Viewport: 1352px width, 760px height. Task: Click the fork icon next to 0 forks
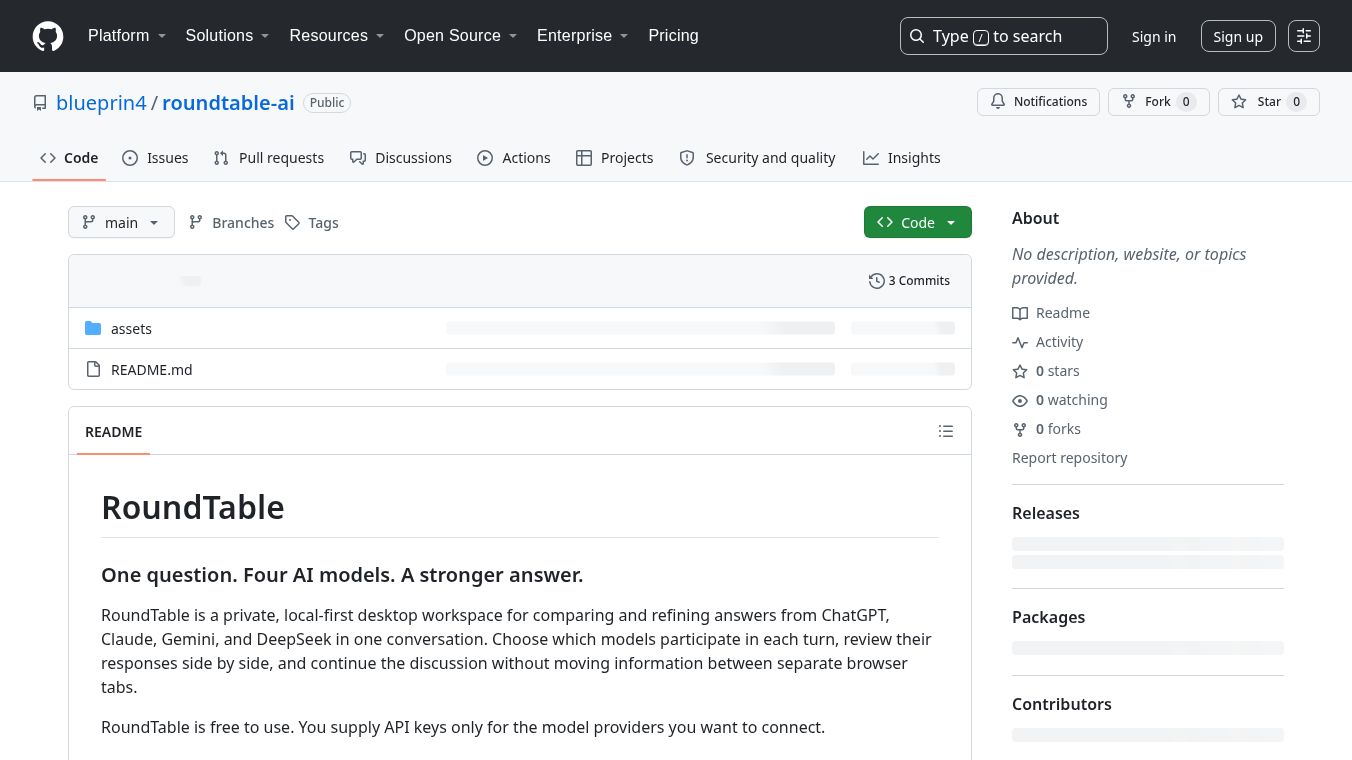coord(1020,429)
